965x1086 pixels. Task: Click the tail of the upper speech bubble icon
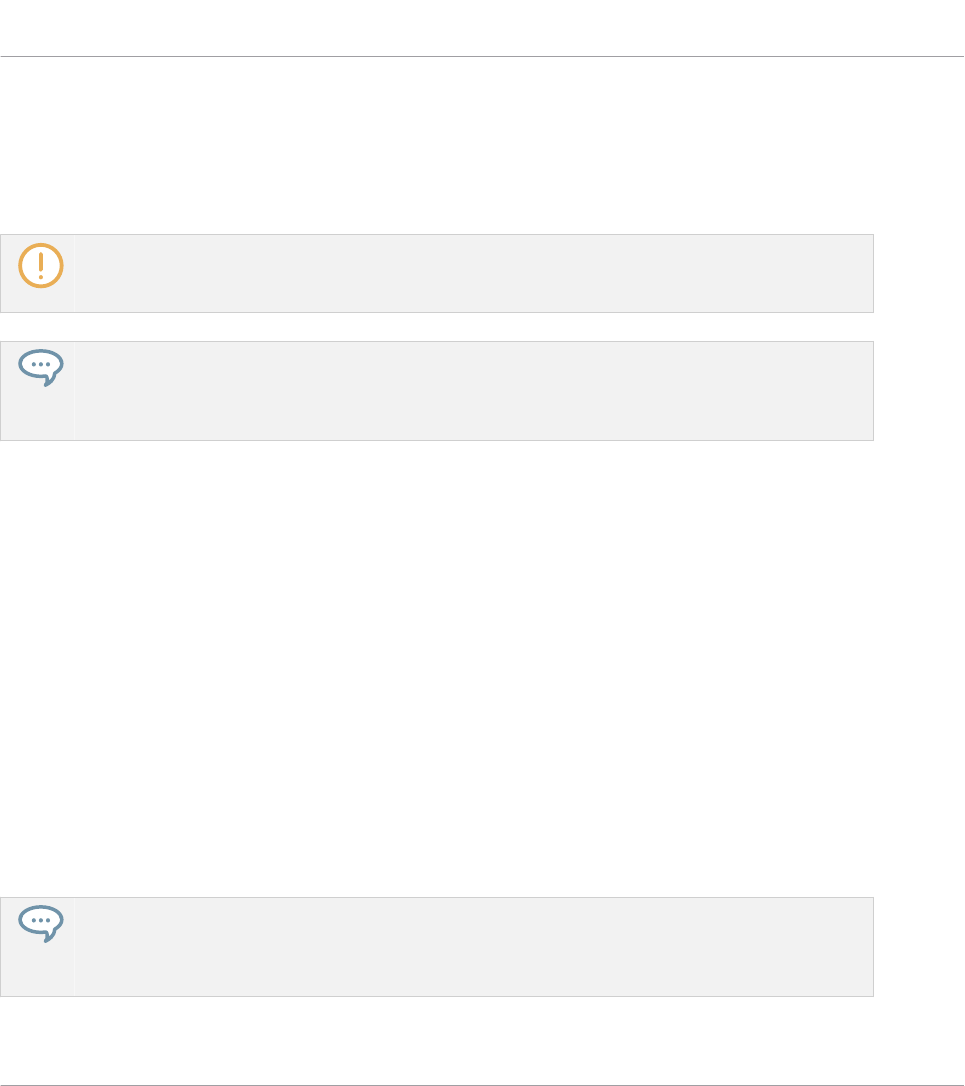(48, 381)
